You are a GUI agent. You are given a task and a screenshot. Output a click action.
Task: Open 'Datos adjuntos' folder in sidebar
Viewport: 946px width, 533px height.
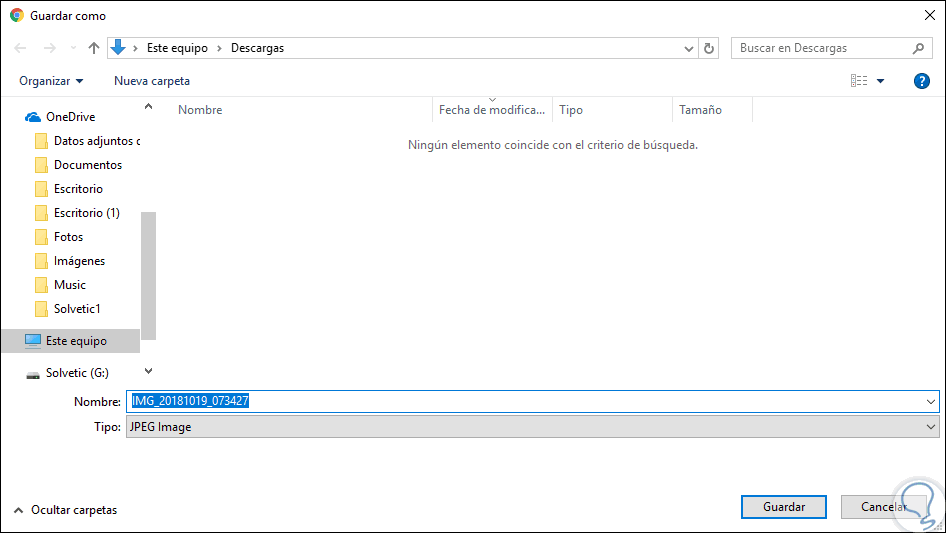(x=97, y=141)
